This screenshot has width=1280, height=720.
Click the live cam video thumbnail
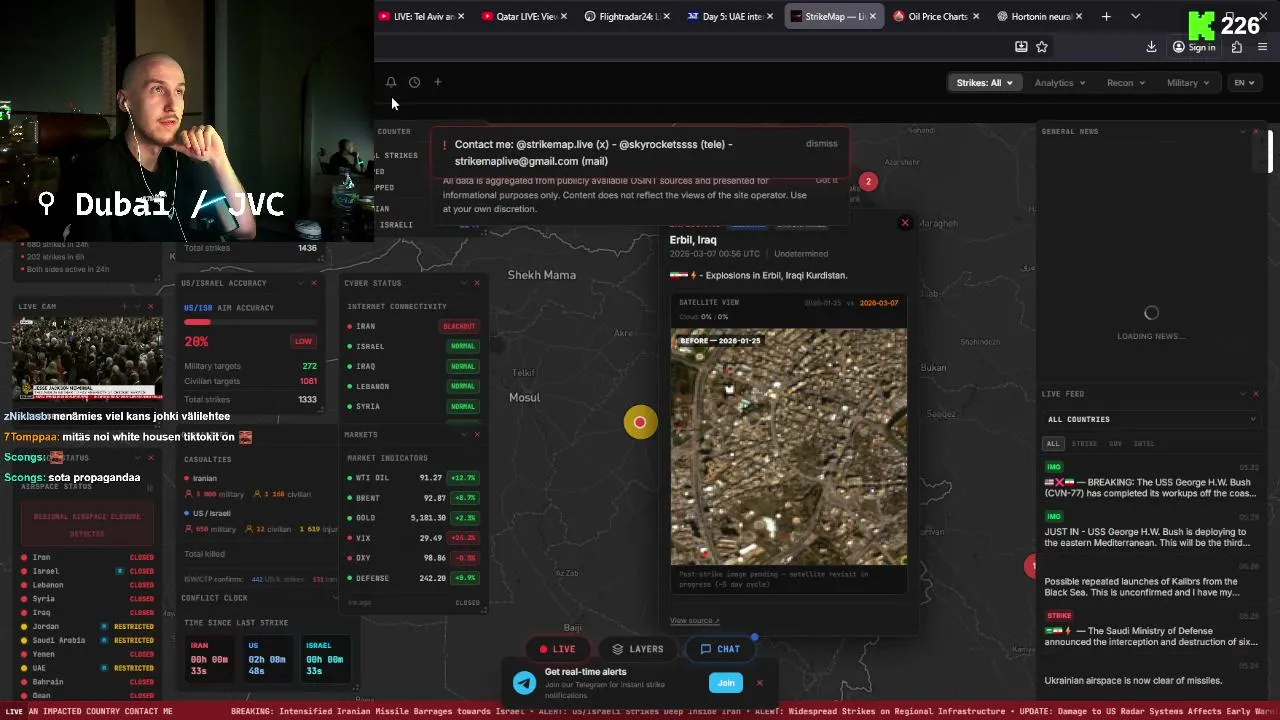87,358
